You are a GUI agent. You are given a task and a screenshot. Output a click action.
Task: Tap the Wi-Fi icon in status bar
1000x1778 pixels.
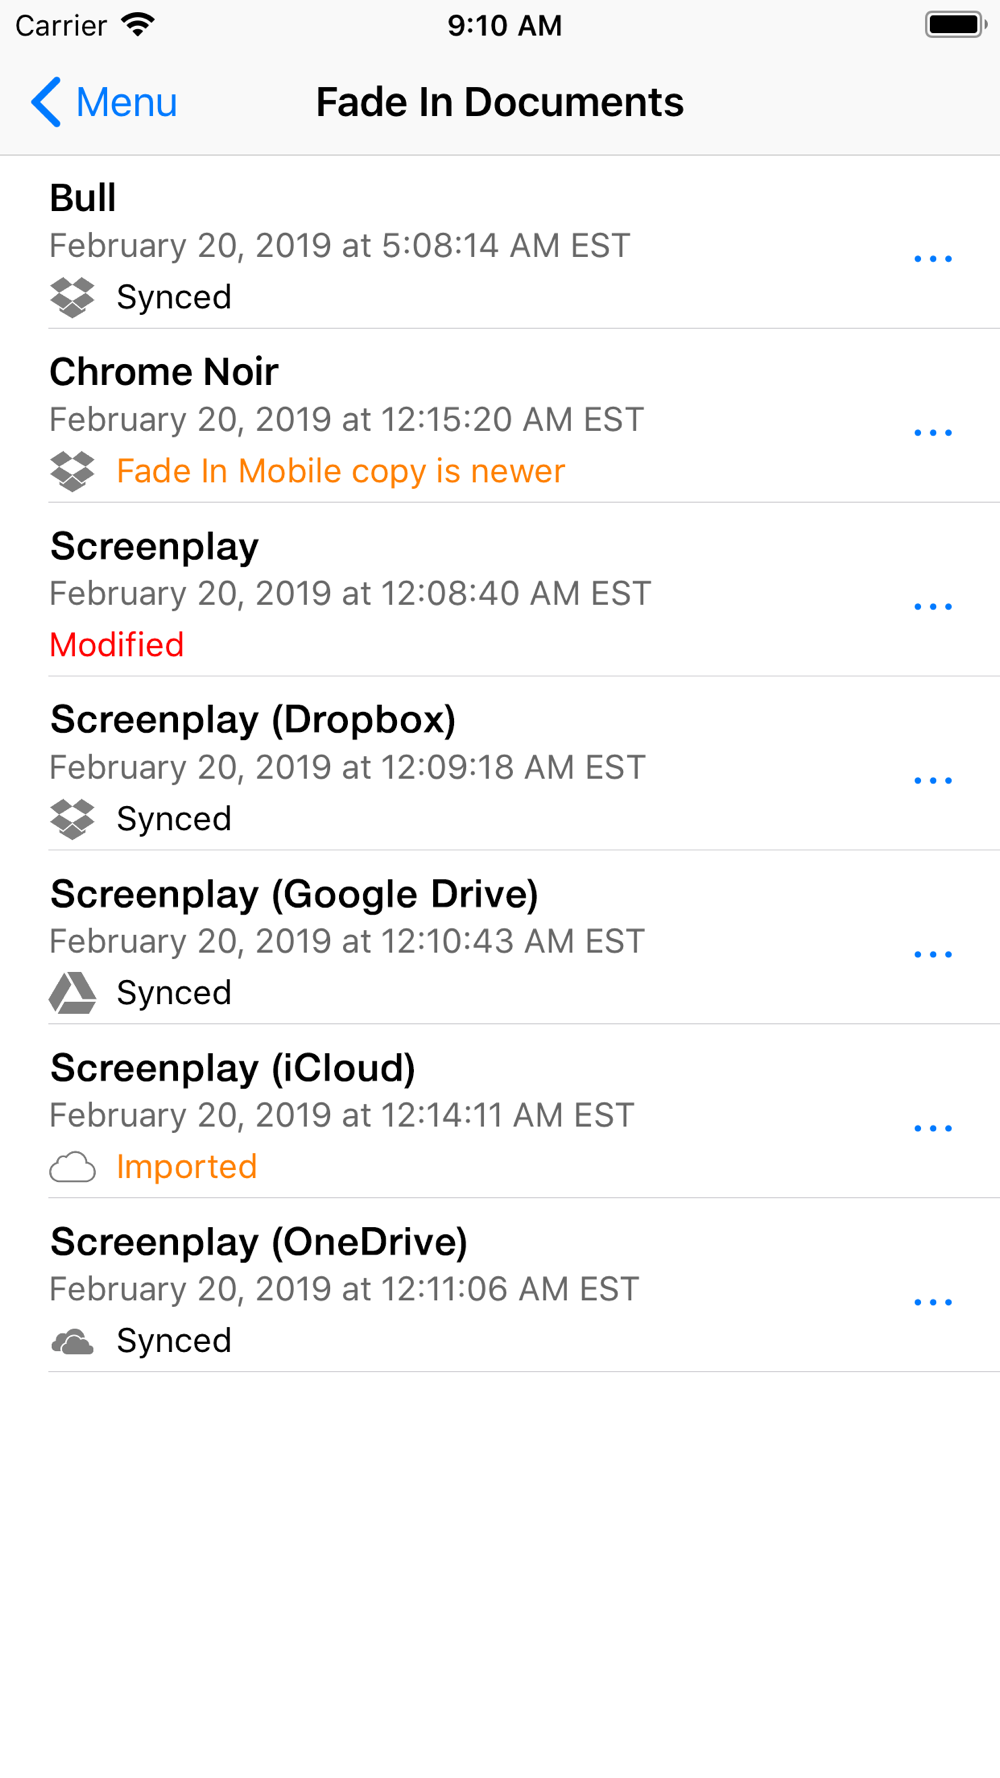(138, 25)
